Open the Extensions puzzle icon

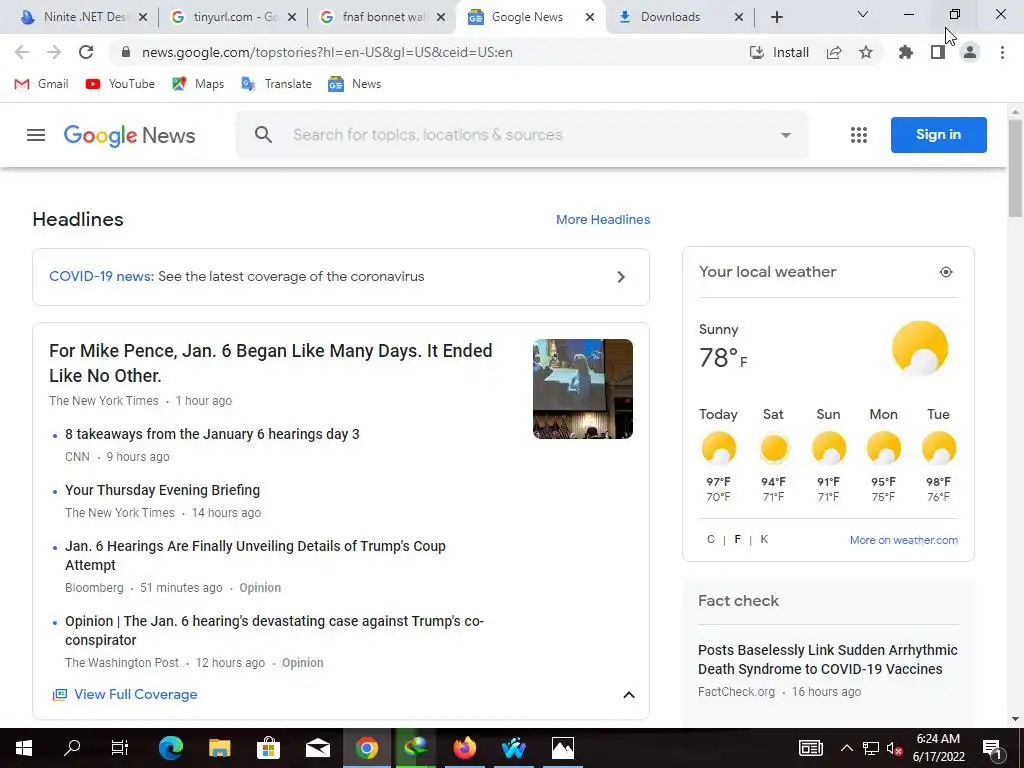(906, 52)
